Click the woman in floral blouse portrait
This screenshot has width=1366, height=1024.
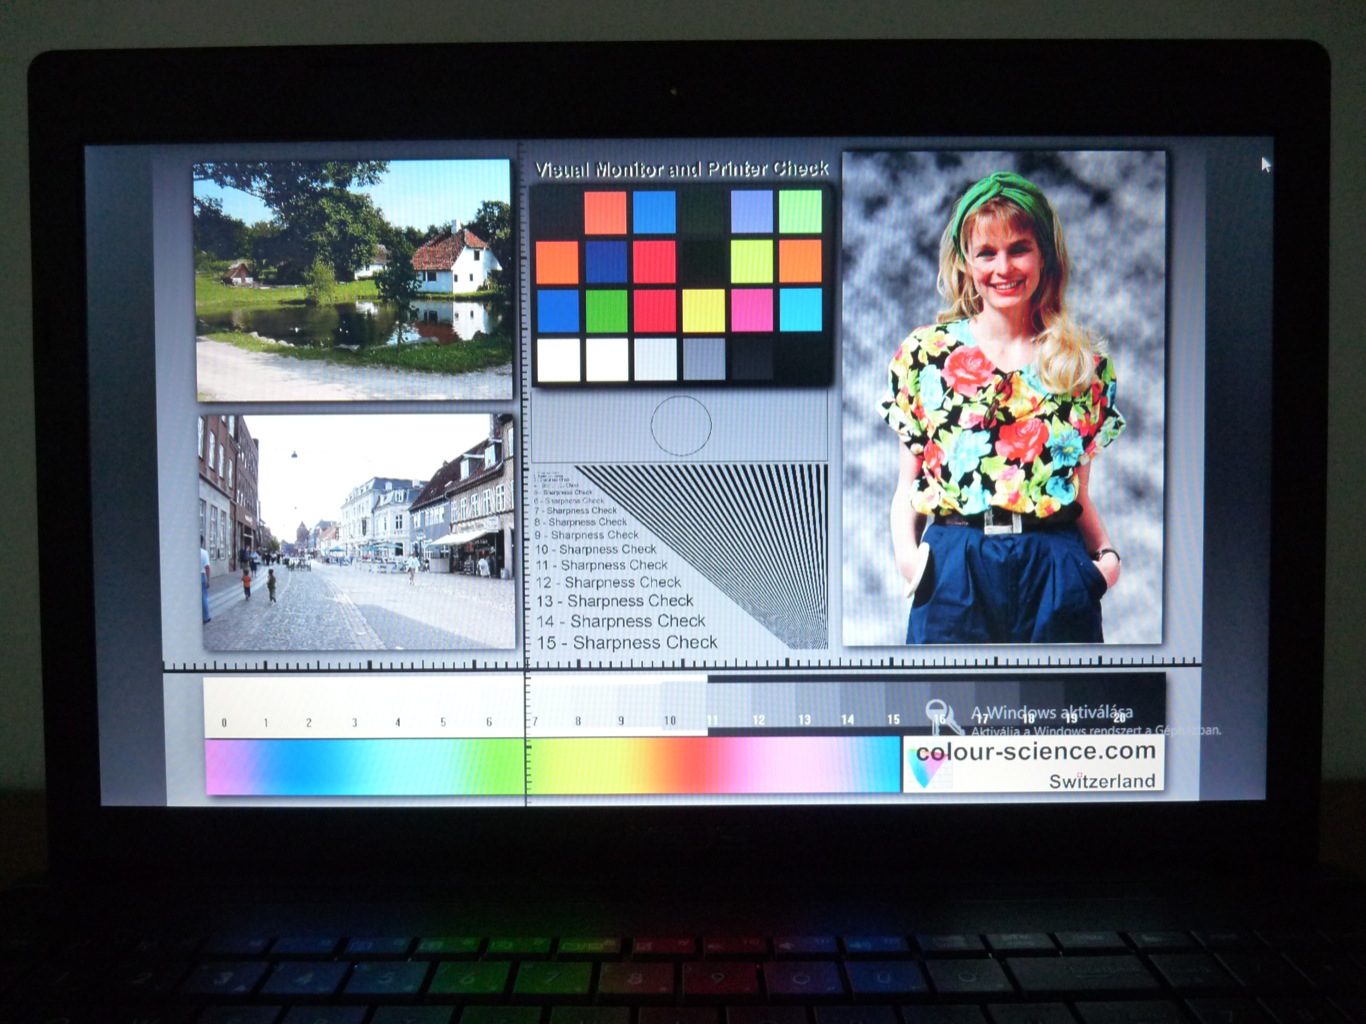click(1004, 398)
